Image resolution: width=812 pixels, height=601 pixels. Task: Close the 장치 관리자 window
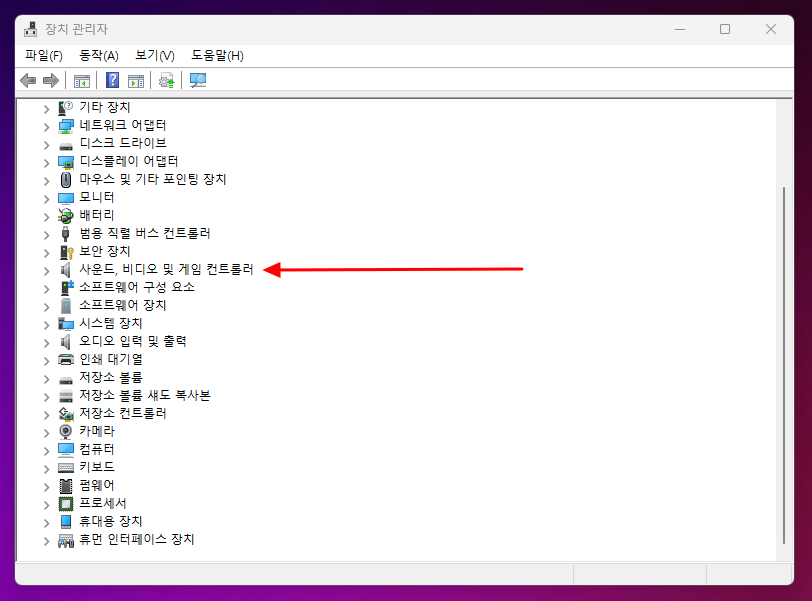point(771,30)
